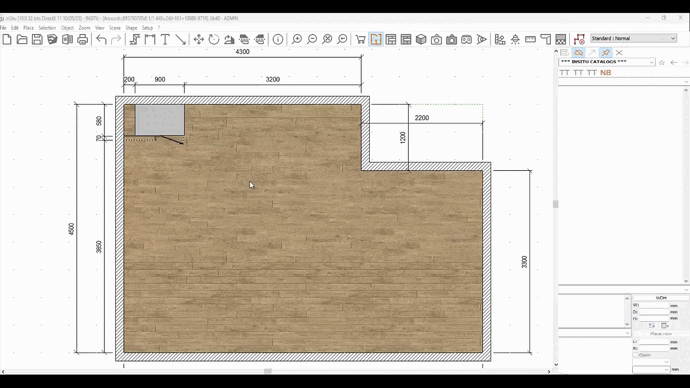Close the catalog panel with the X
Screen dimensions: 690x388
coord(619,52)
